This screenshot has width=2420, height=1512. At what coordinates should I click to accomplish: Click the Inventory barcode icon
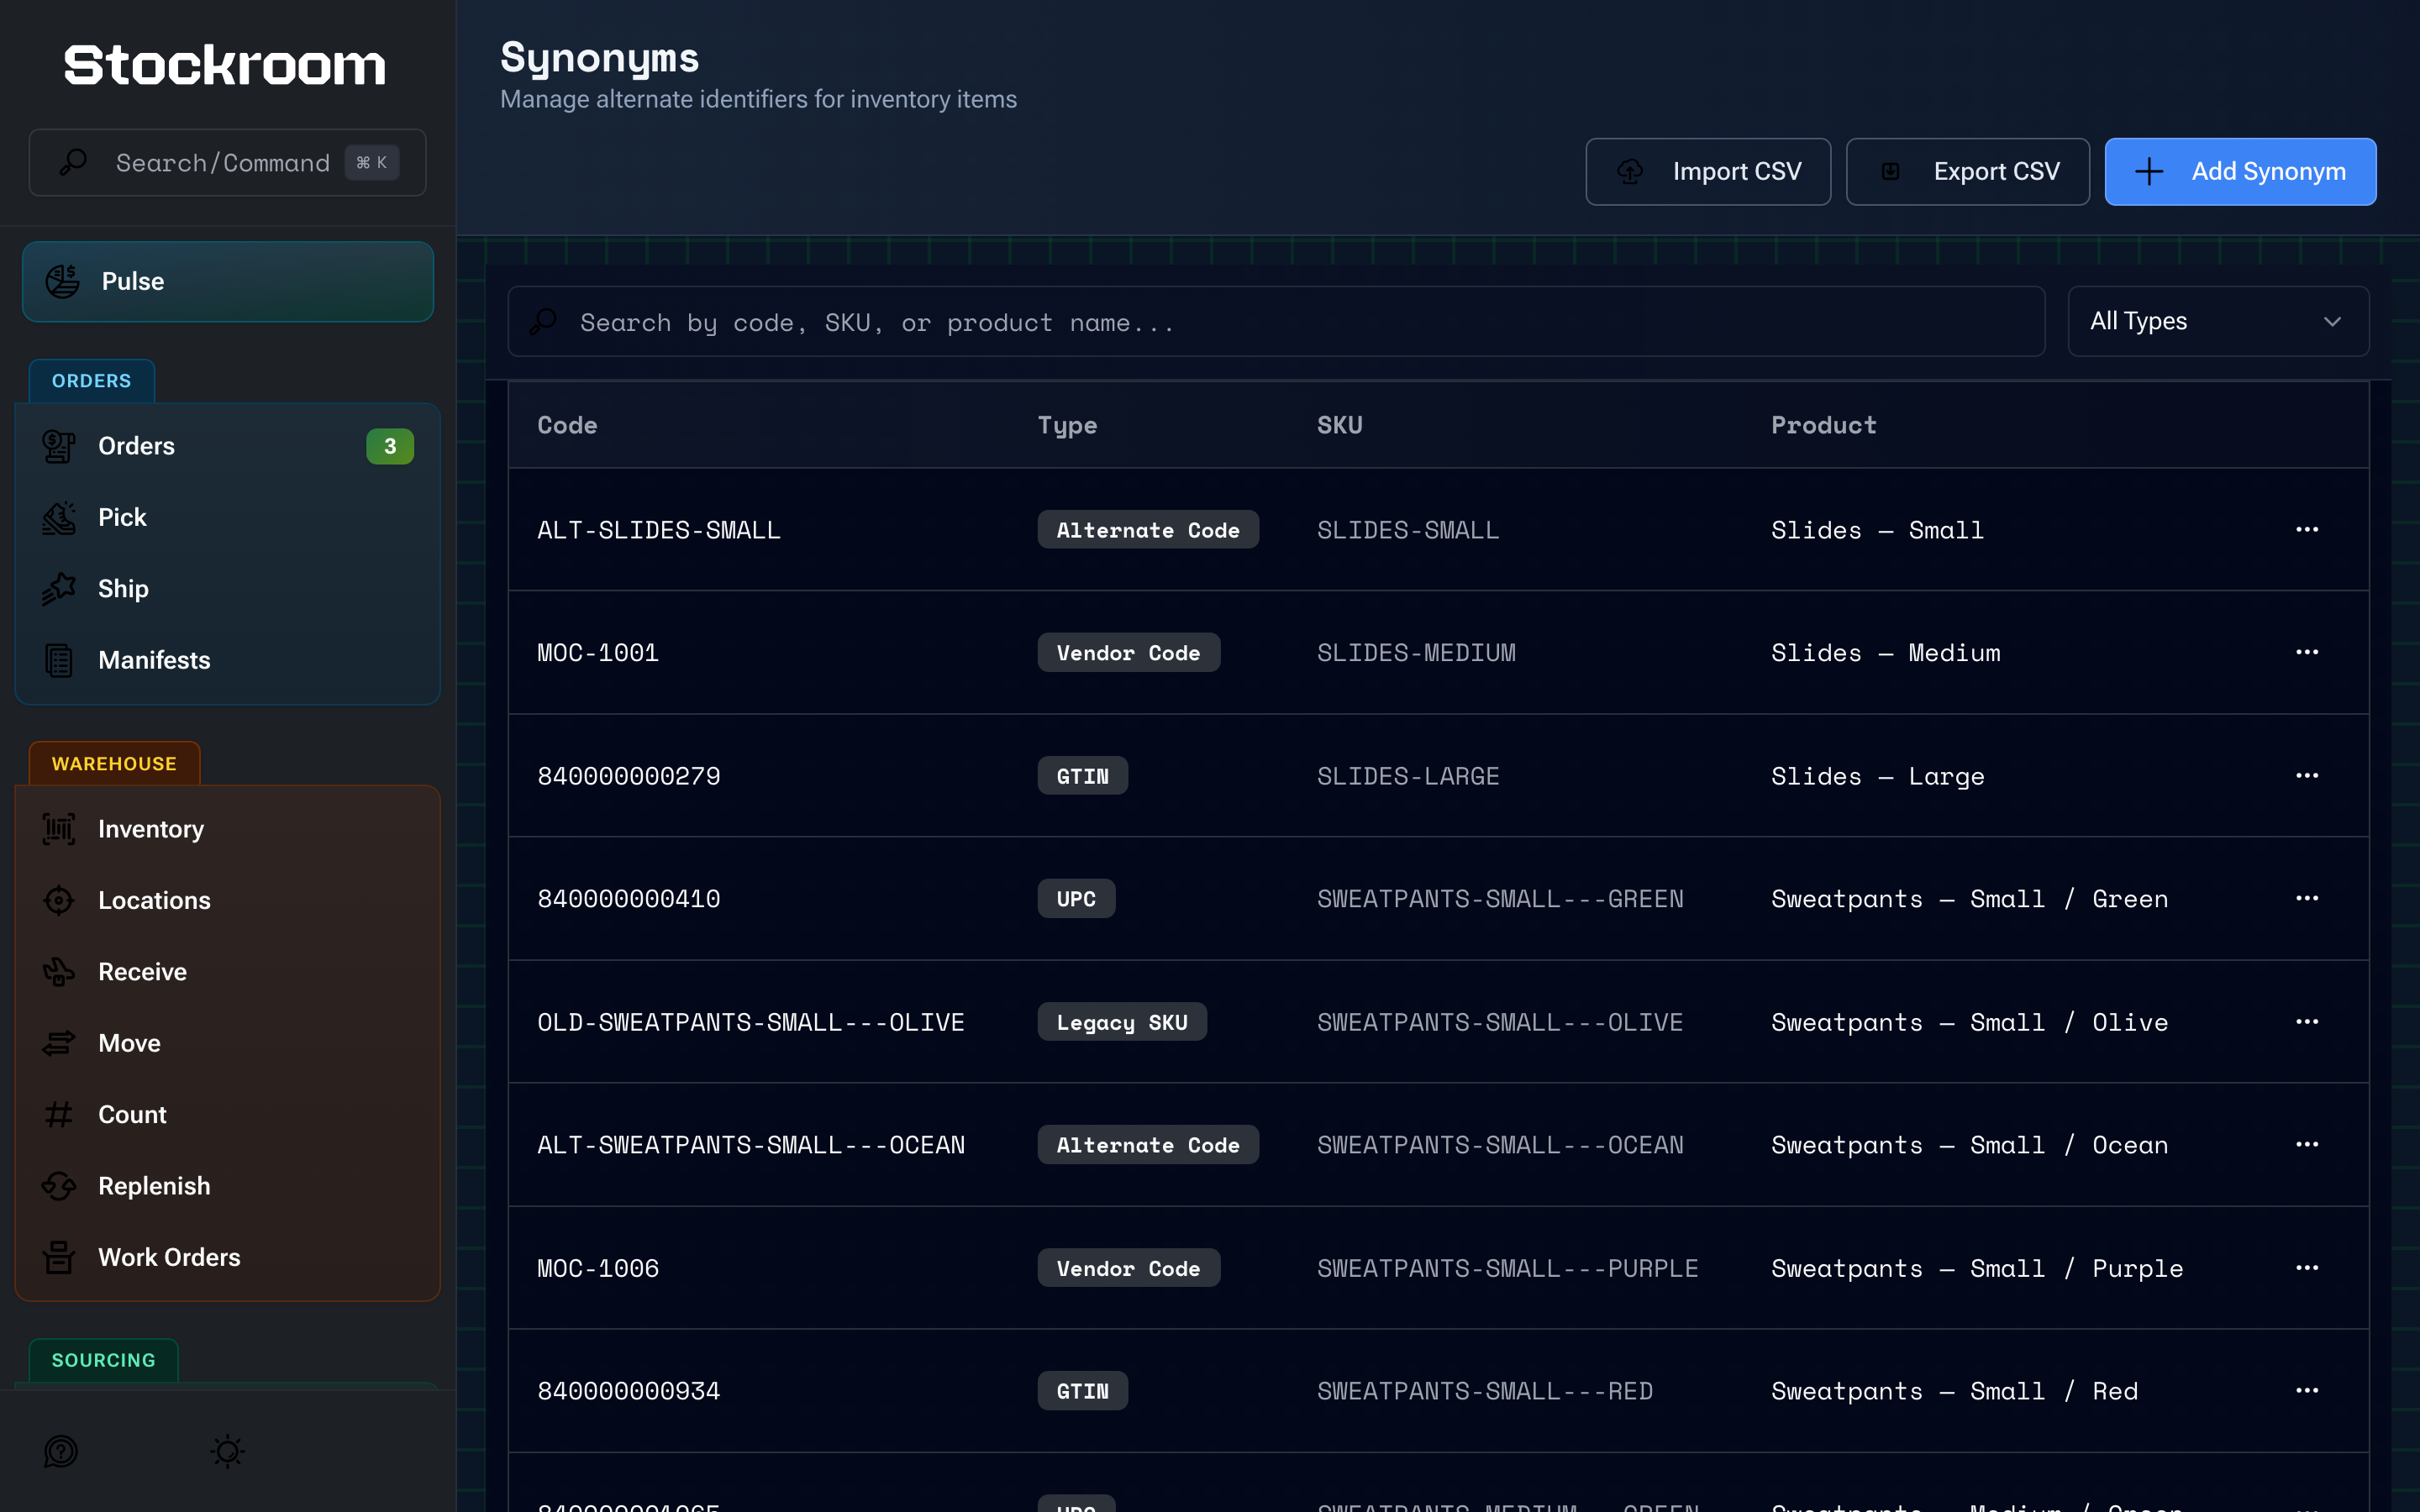click(59, 829)
